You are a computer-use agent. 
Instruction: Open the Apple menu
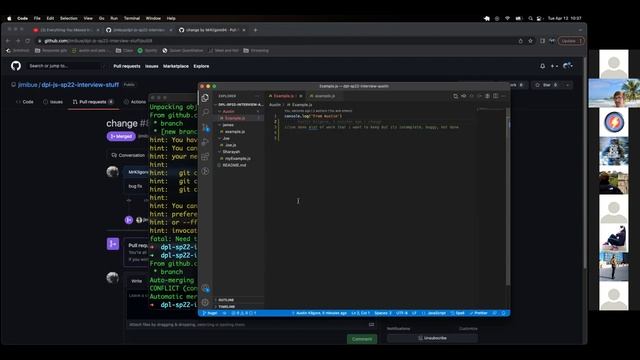tap(9, 18)
